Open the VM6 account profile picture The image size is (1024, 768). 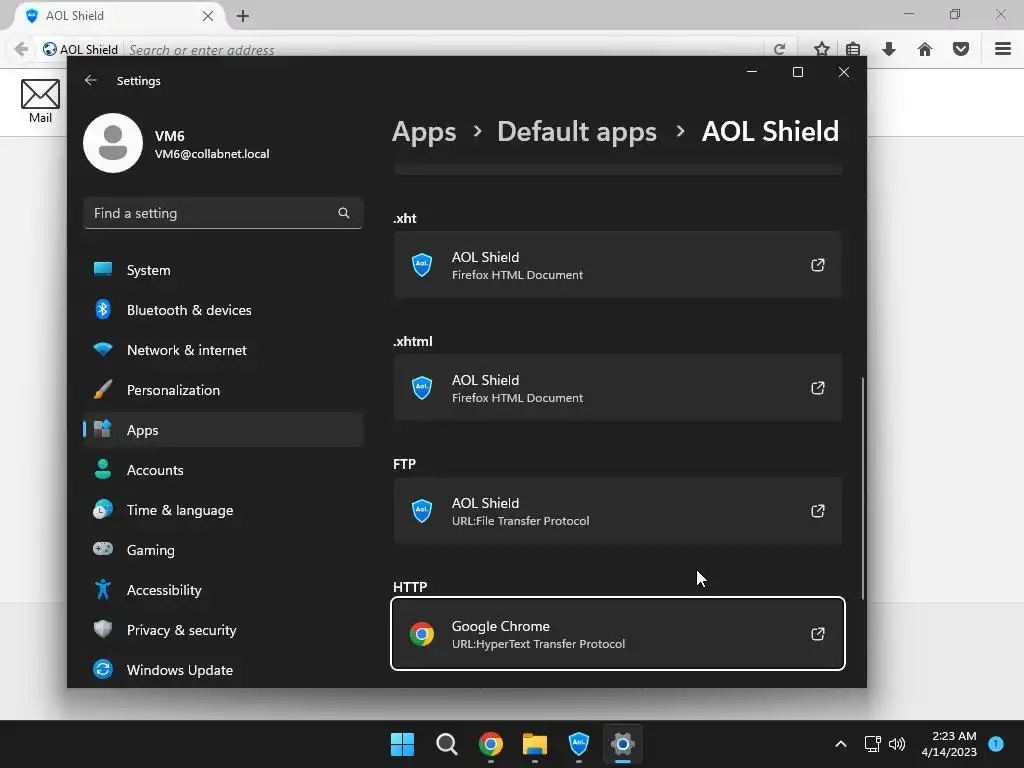point(113,143)
